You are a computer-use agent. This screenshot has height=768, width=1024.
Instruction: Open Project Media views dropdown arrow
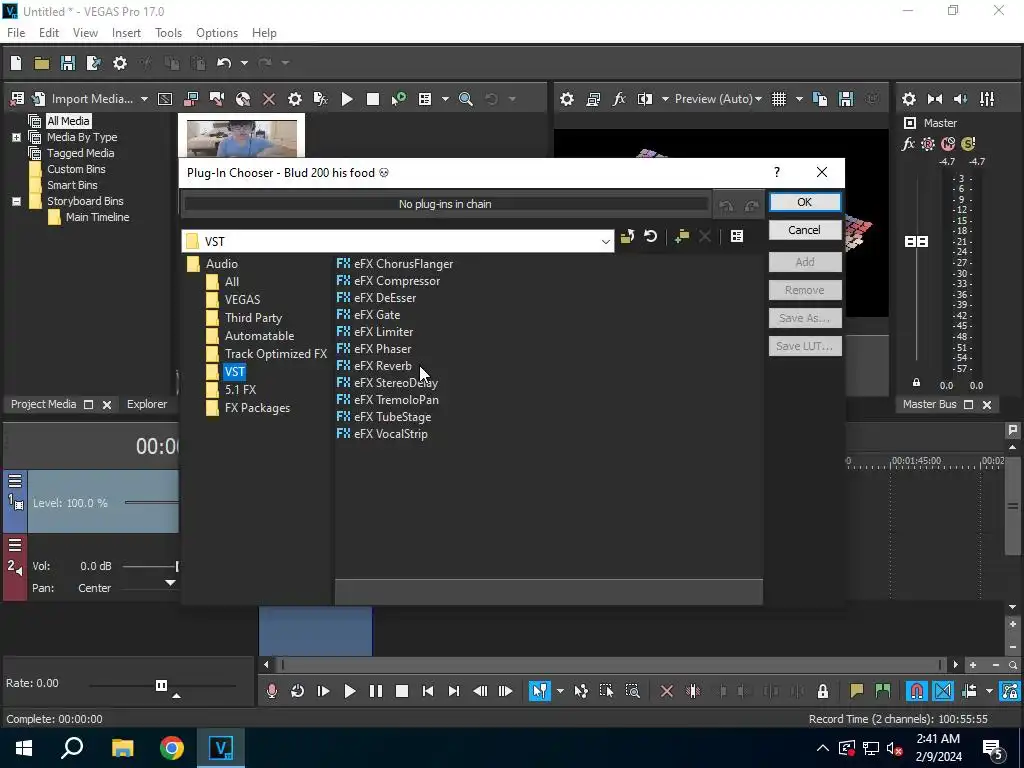[445, 99]
